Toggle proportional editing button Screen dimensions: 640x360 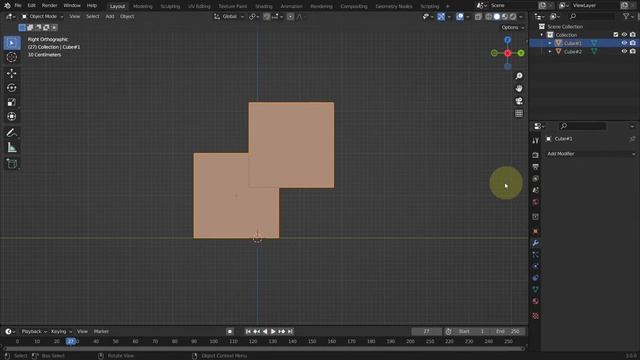290,17
